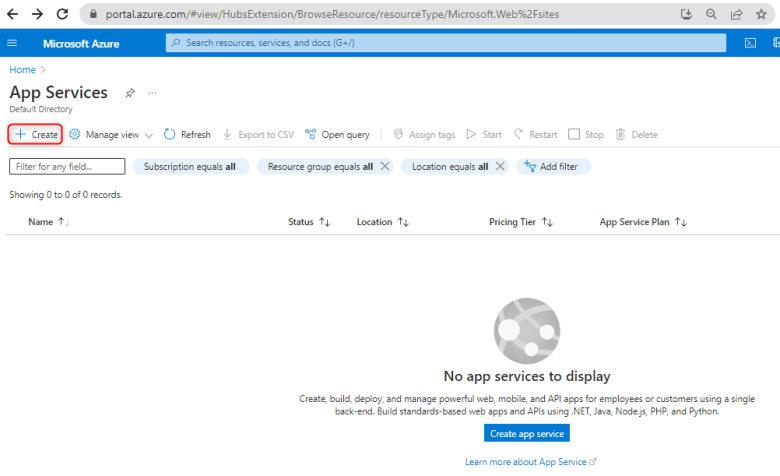Open the Location equals all filter
This screenshot has width=780, height=476.
(x=450, y=167)
